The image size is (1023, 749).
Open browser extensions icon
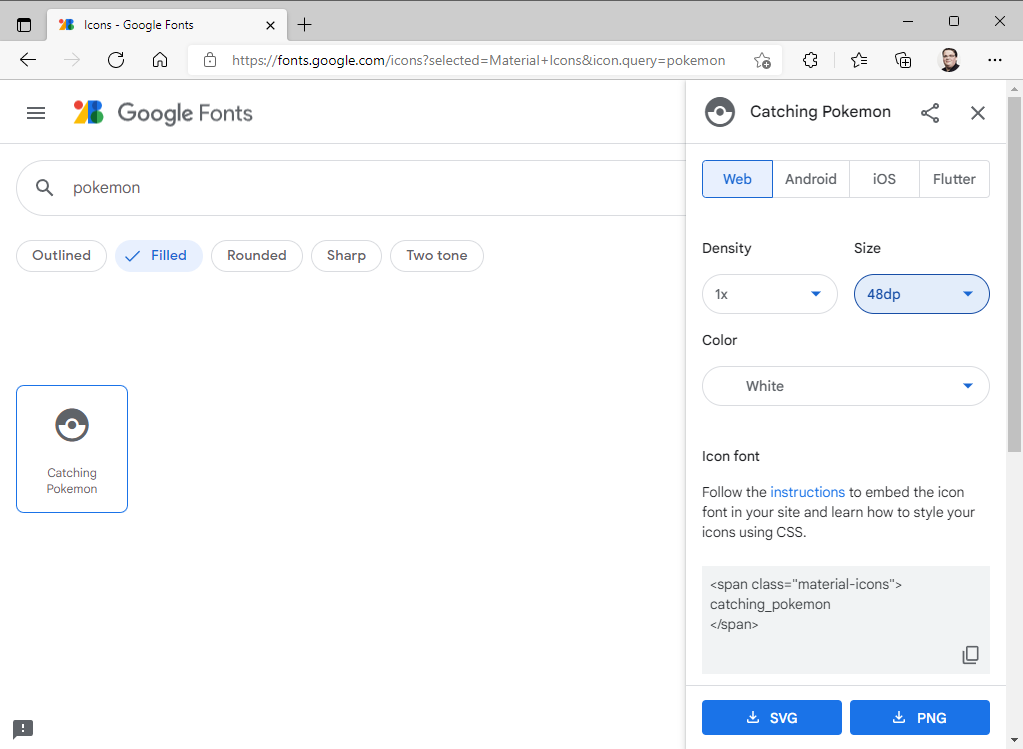(810, 60)
